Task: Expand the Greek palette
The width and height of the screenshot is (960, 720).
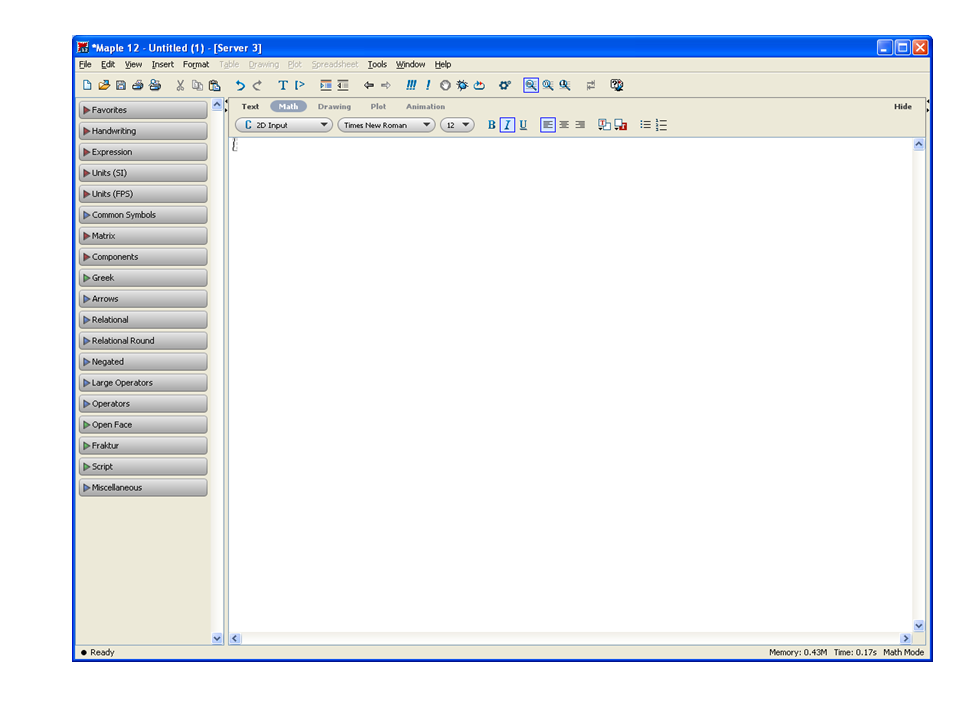Action: tap(143, 278)
